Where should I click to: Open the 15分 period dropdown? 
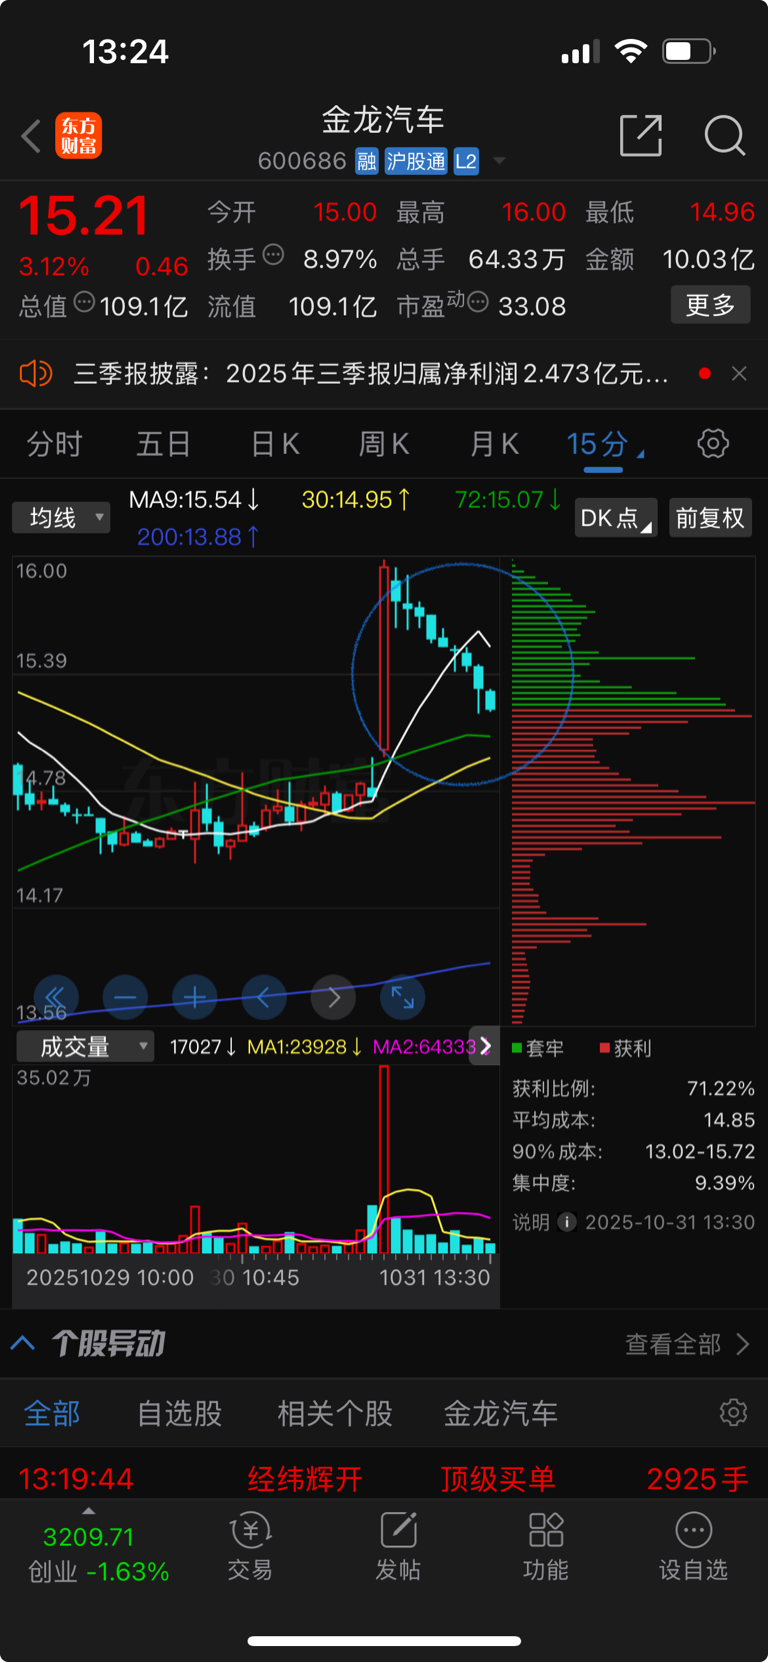click(604, 443)
